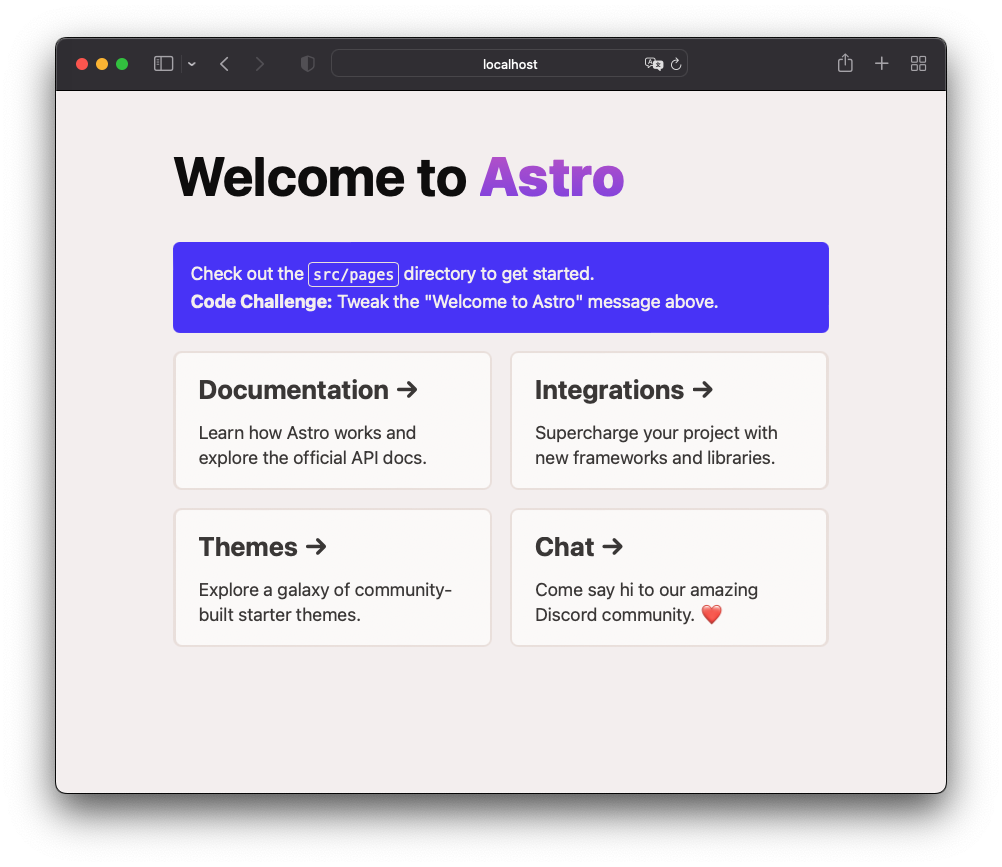Open the Documentation card link
The height and width of the screenshot is (867, 1002).
point(332,420)
